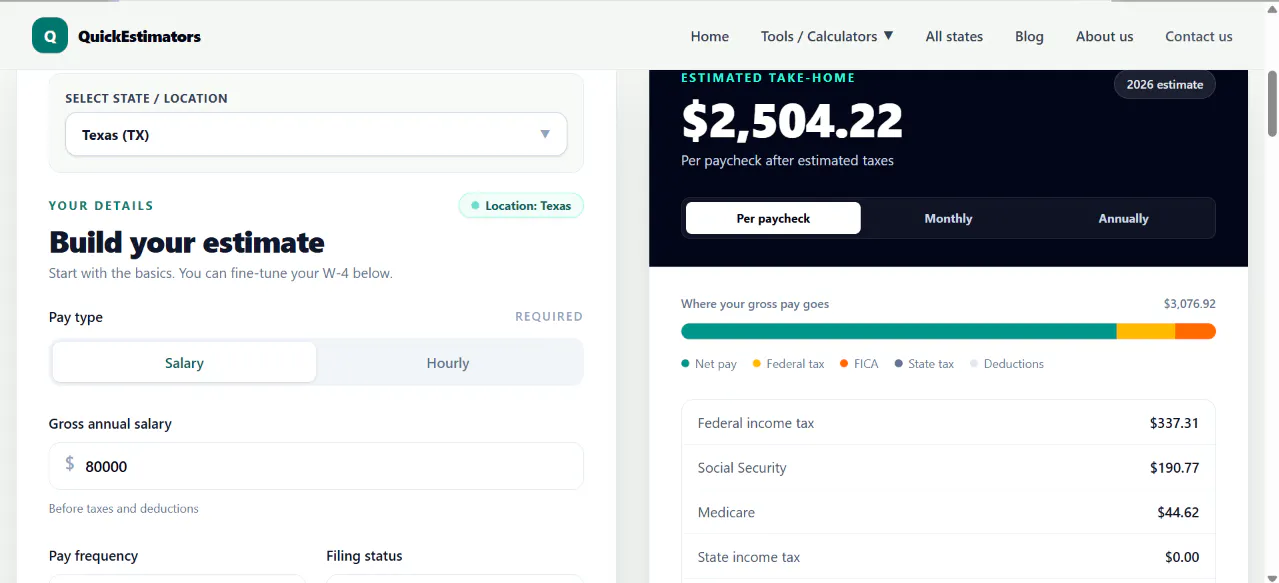Click the state selector down arrow
The image size is (1279, 583).
pos(545,134)
